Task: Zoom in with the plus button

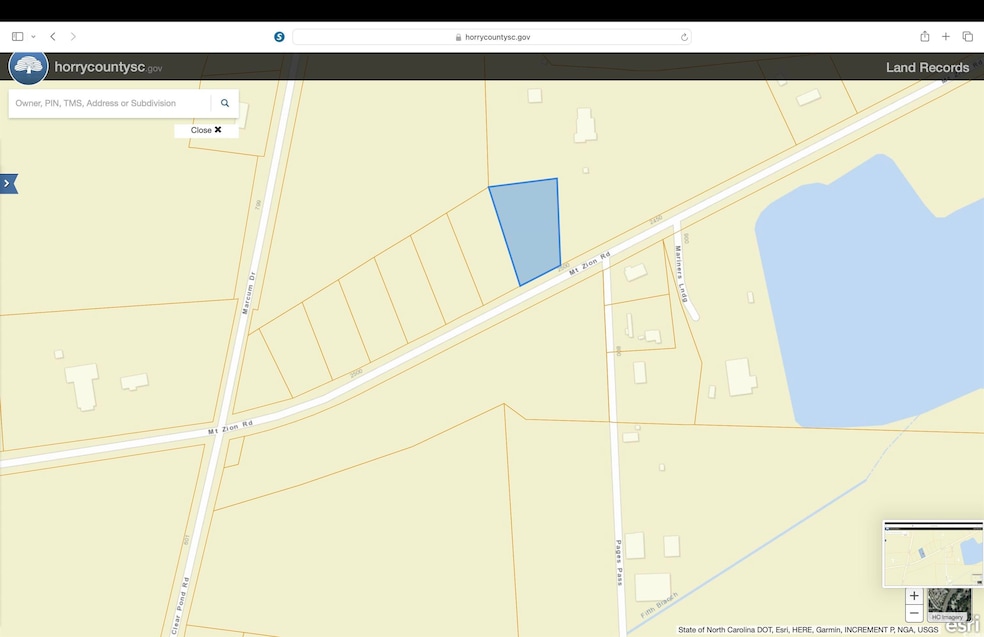Action: point(914,596)
